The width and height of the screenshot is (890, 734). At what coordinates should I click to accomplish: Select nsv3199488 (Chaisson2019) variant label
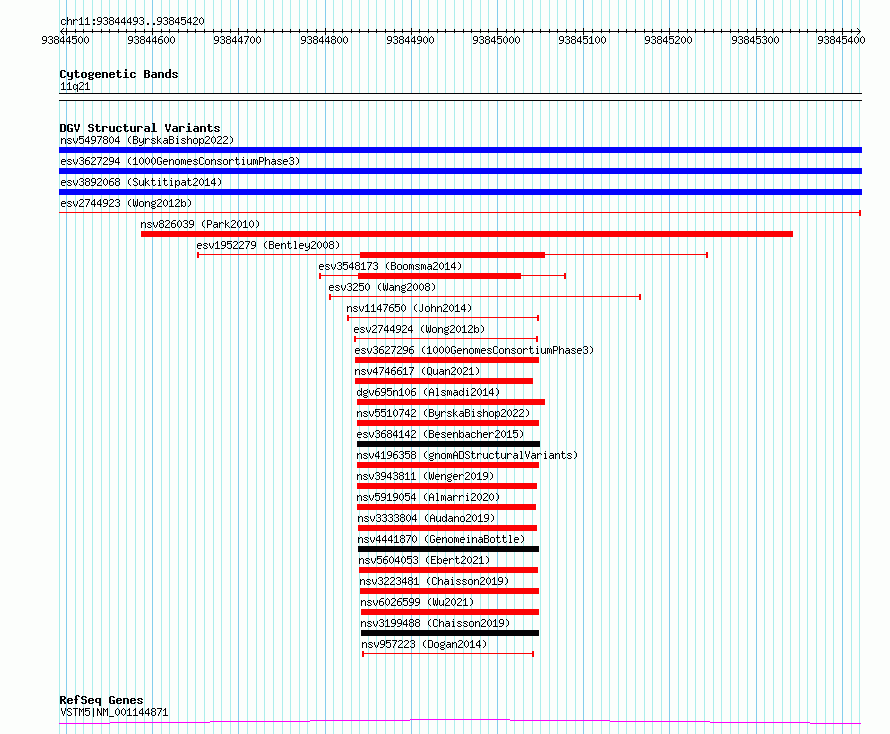[435, 623]
